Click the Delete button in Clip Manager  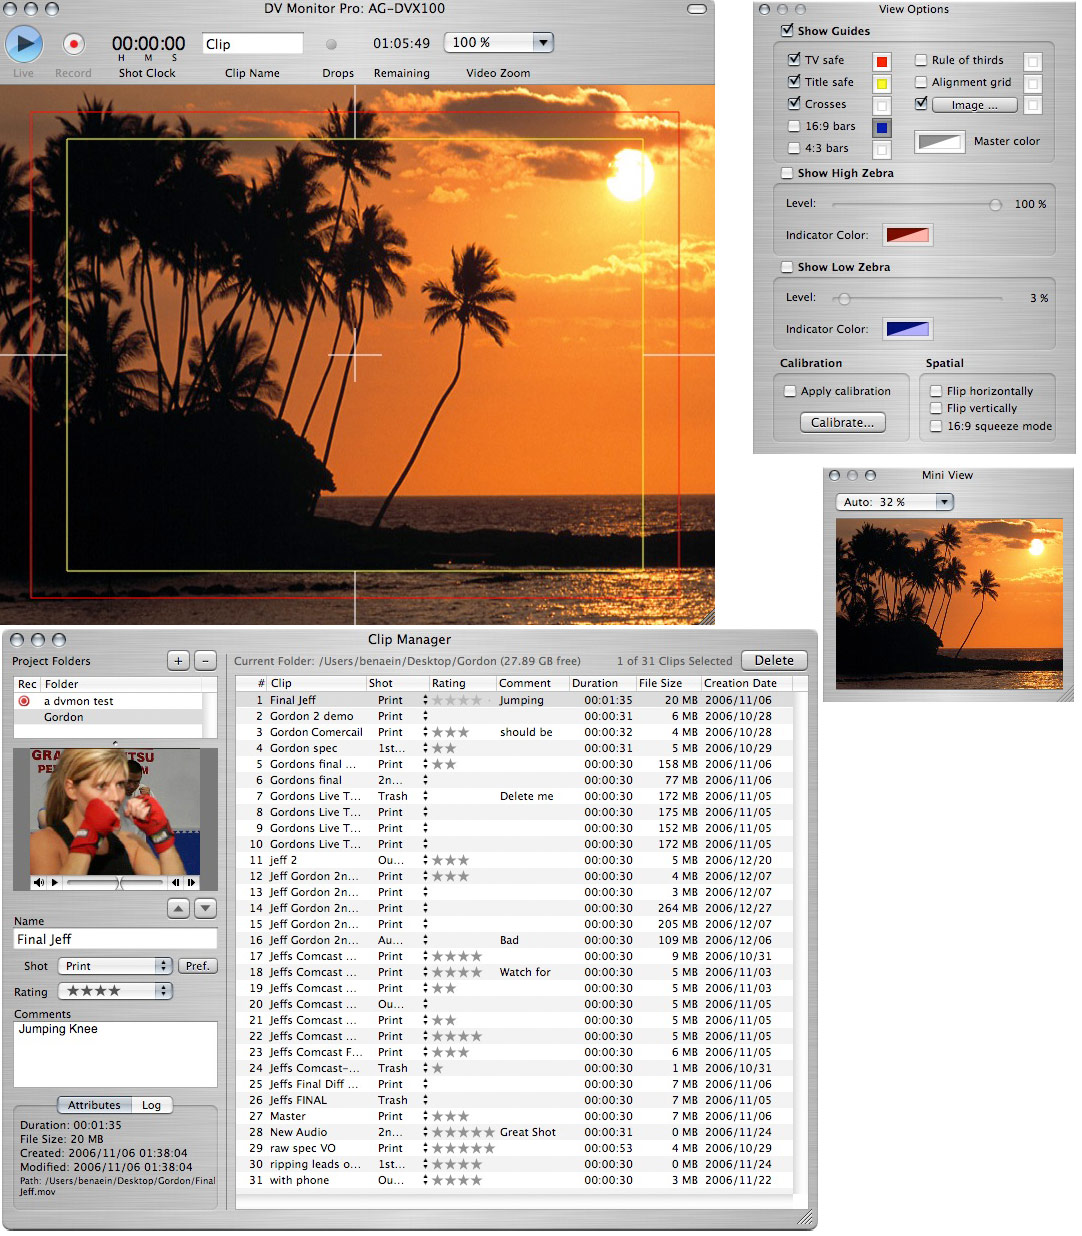click(x=774, y=660)
